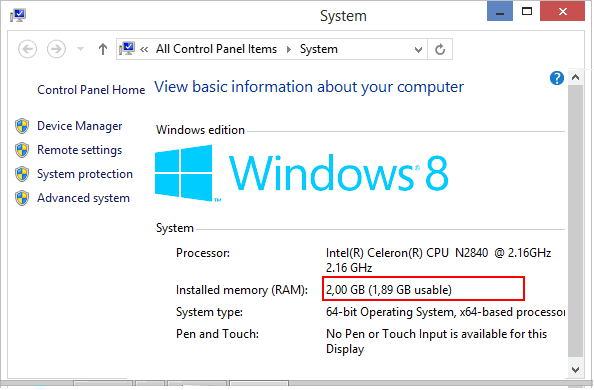Click the Pen and Touch: label
Image resolution: width=594 pixels, height=390 pixels.
coord(217,334)
